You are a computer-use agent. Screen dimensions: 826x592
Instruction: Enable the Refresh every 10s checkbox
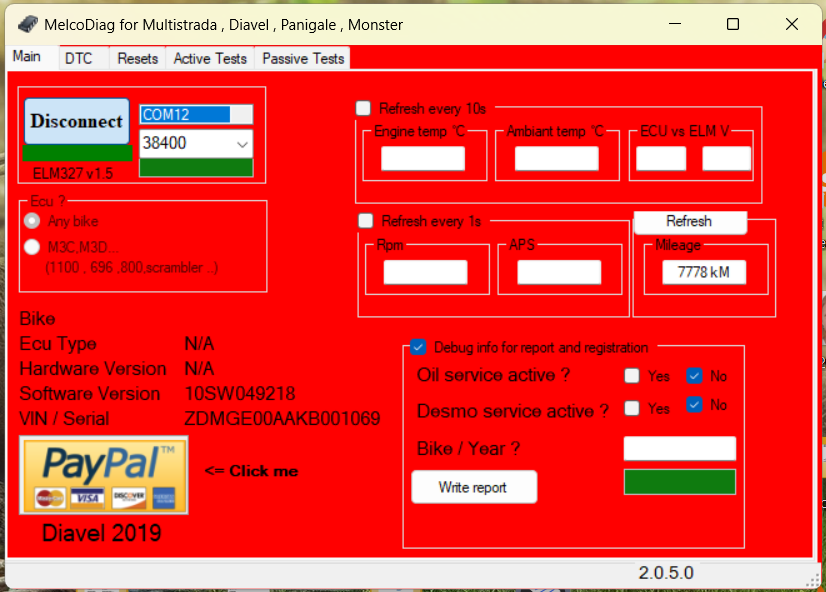363,108
